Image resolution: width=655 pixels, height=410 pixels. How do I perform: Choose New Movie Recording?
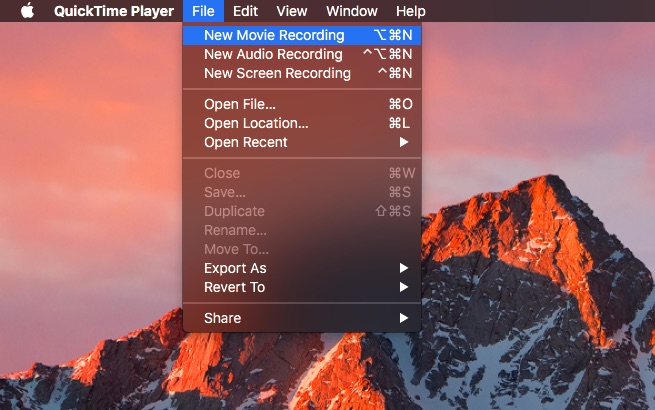click(302, 35)
